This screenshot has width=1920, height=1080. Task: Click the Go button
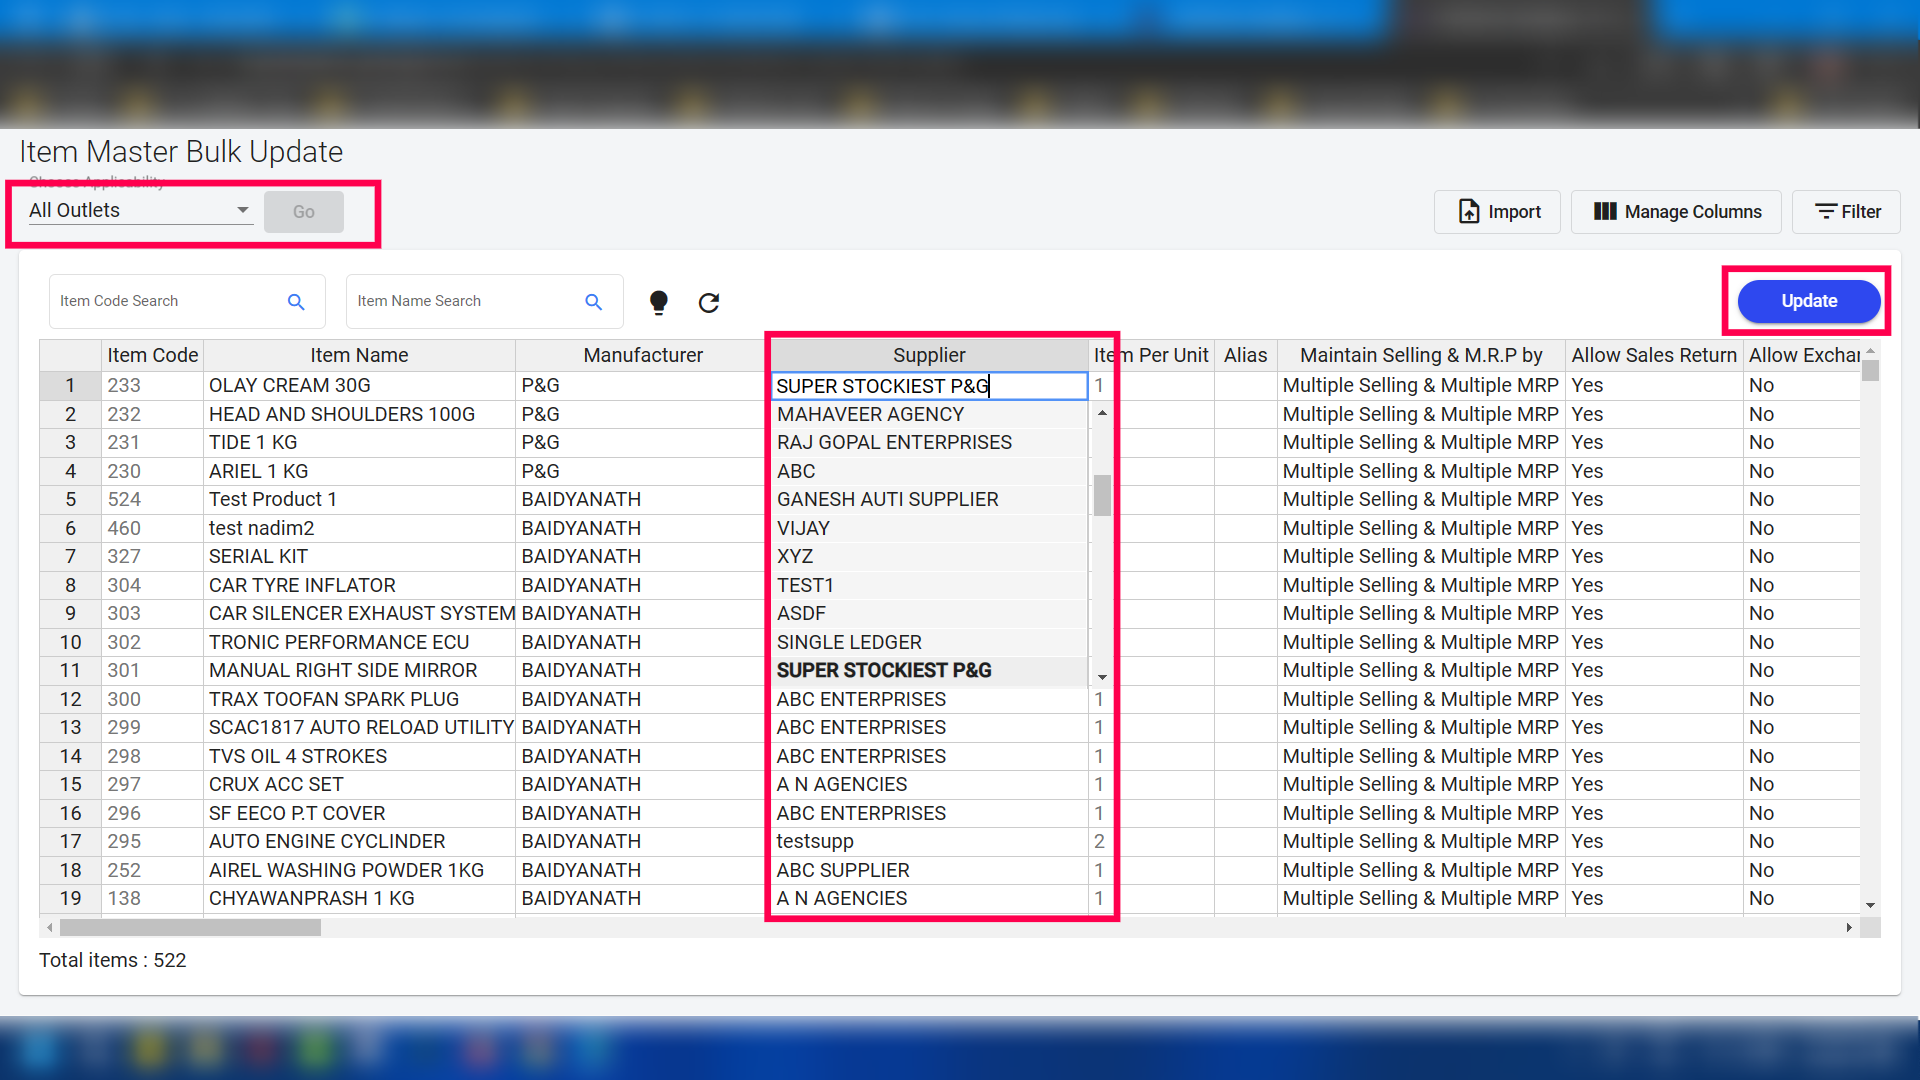(x=304, y=212)
